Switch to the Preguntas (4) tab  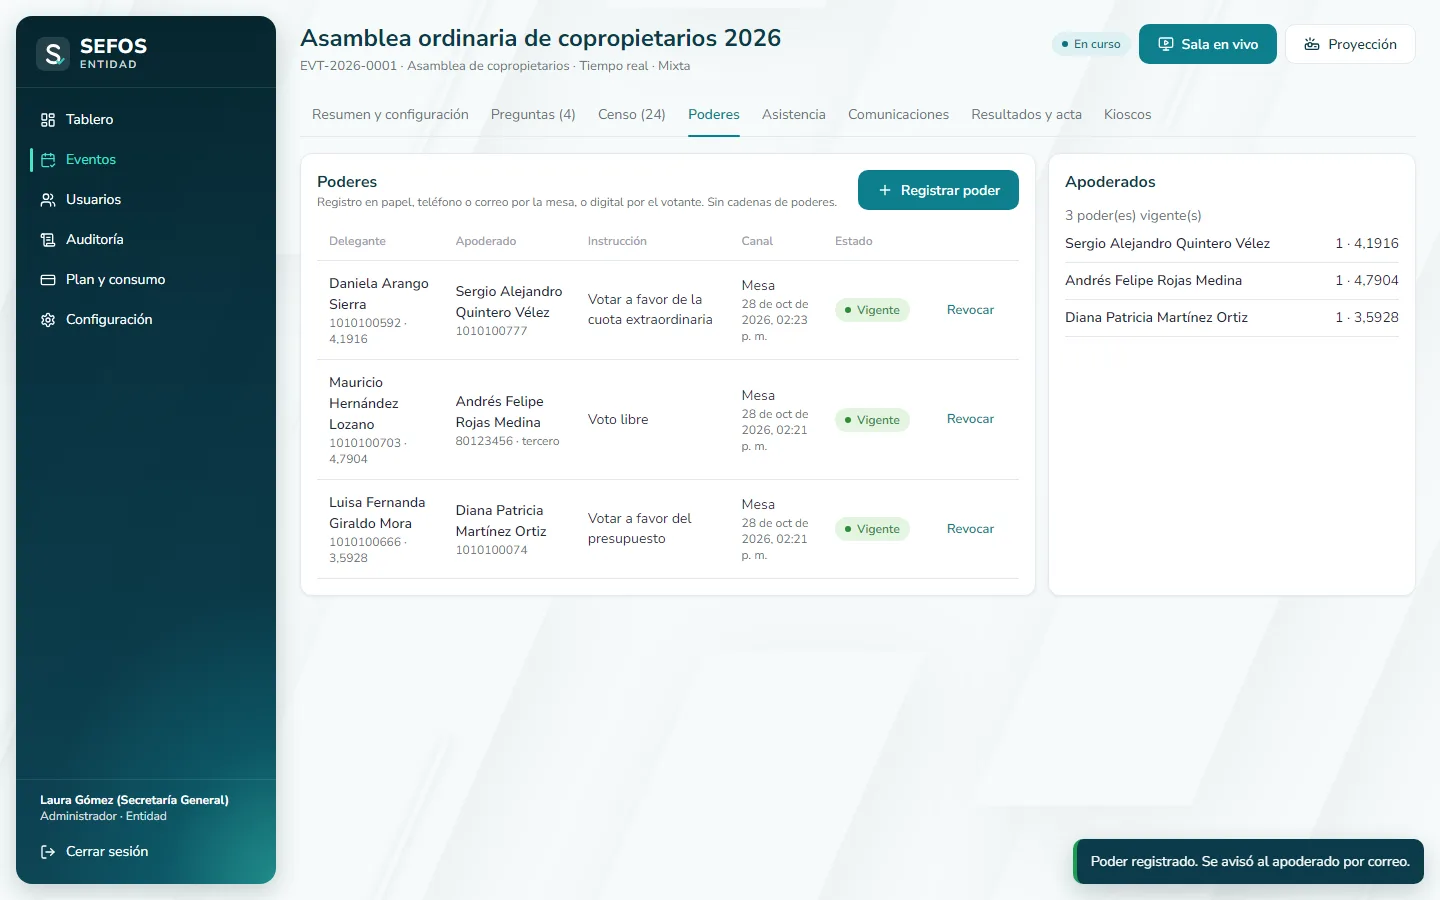533,115
